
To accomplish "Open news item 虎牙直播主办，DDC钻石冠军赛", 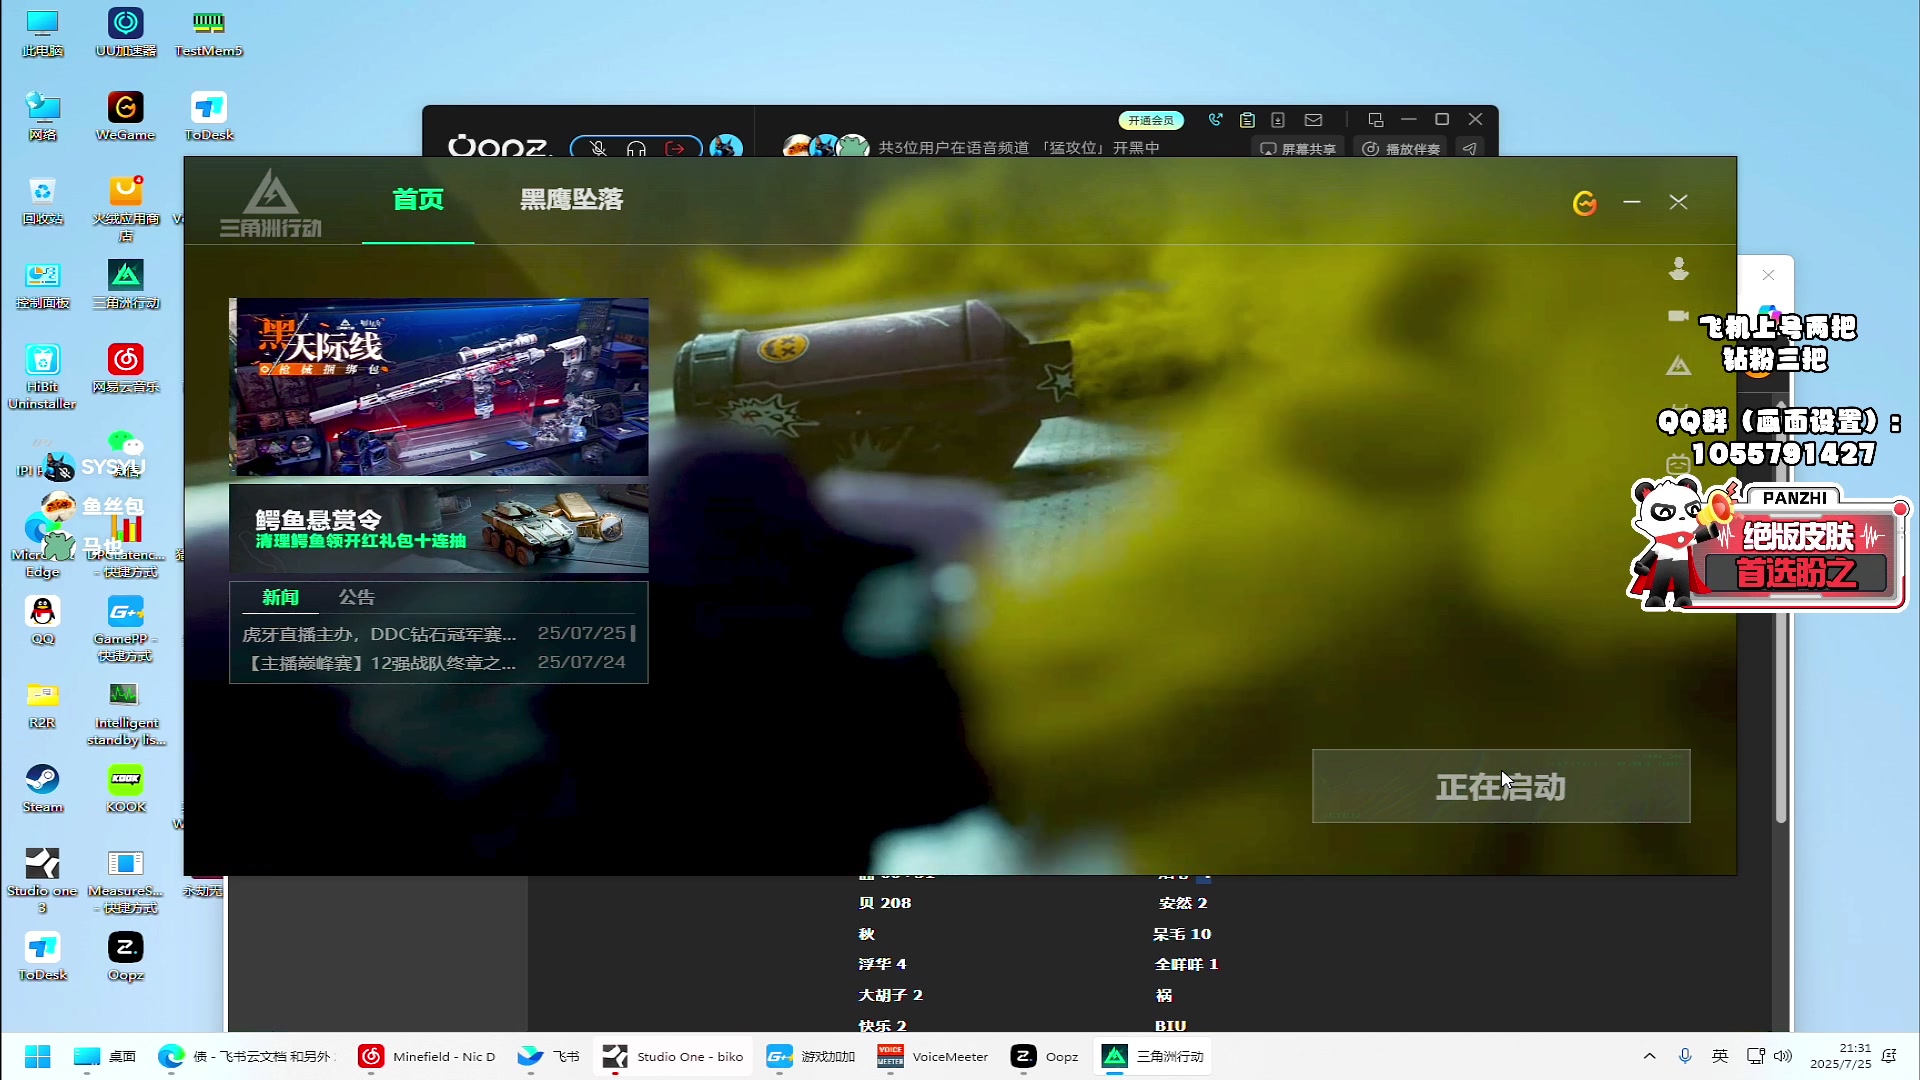I will pos(379,634).
